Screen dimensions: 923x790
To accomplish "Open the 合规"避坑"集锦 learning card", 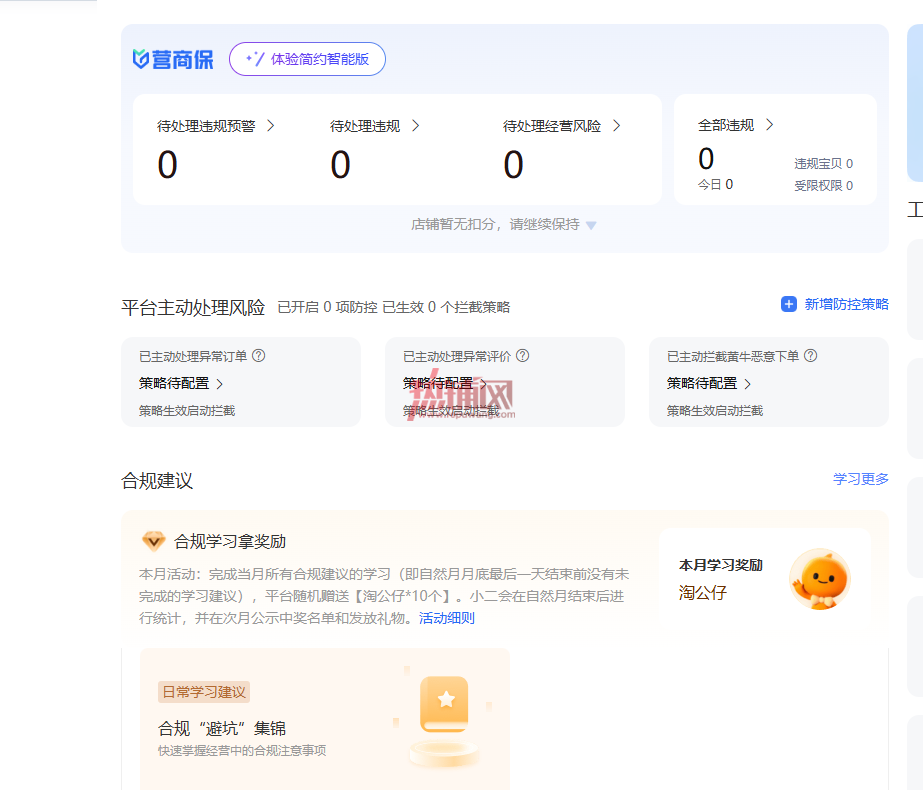I will coord(325,718).
